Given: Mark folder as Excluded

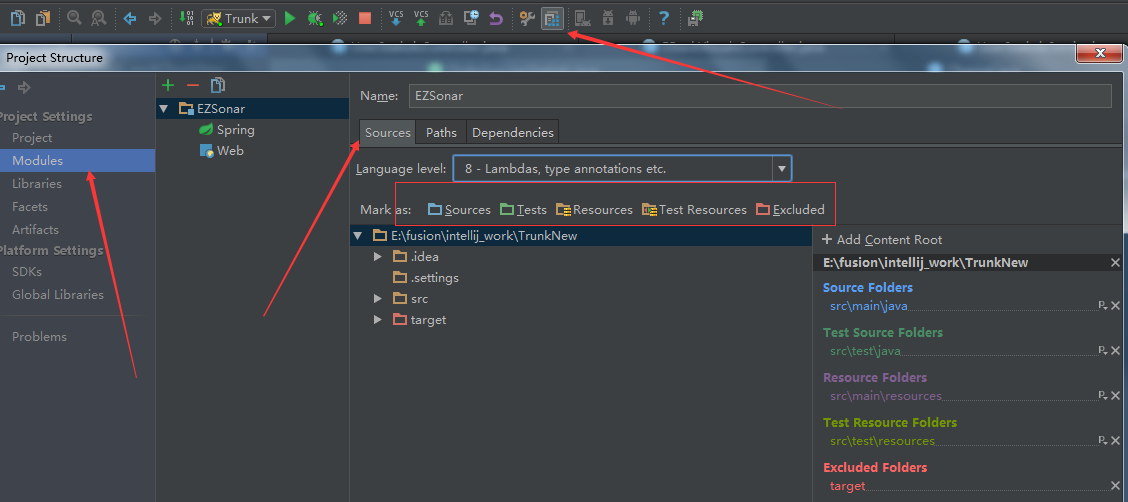Looking at the screenshot, I should pyautogui.click(x=790, y=210).
